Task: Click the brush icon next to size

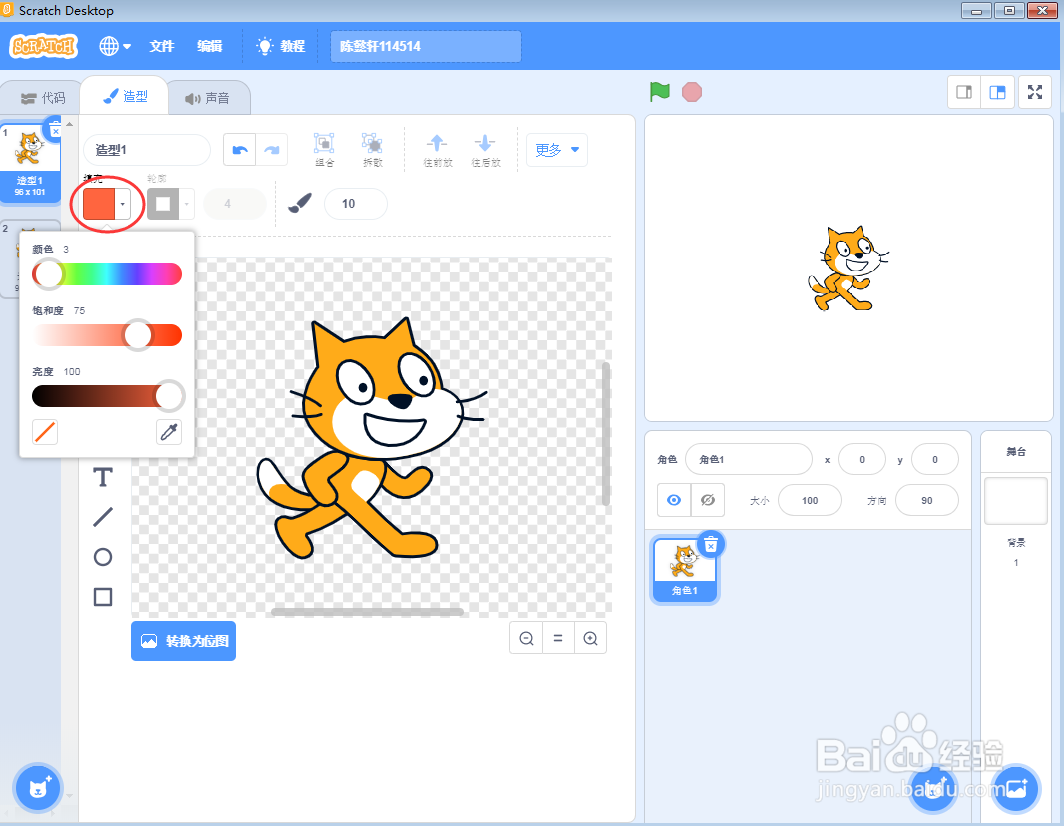Action: click(299, 204)
